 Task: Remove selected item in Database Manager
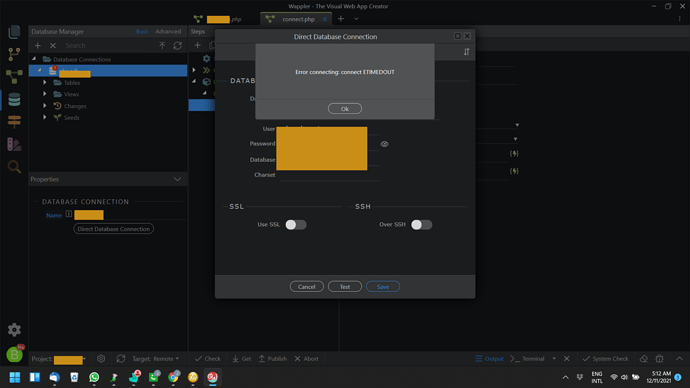(x=53, y=45)
